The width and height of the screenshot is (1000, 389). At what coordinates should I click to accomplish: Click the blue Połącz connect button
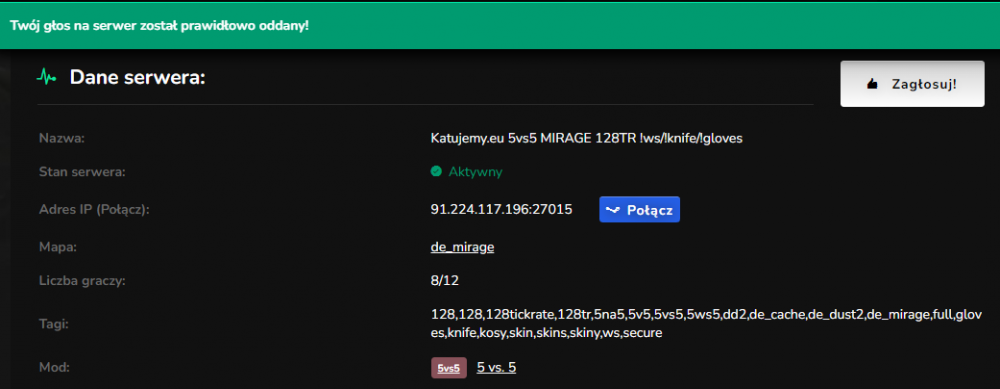639,209
